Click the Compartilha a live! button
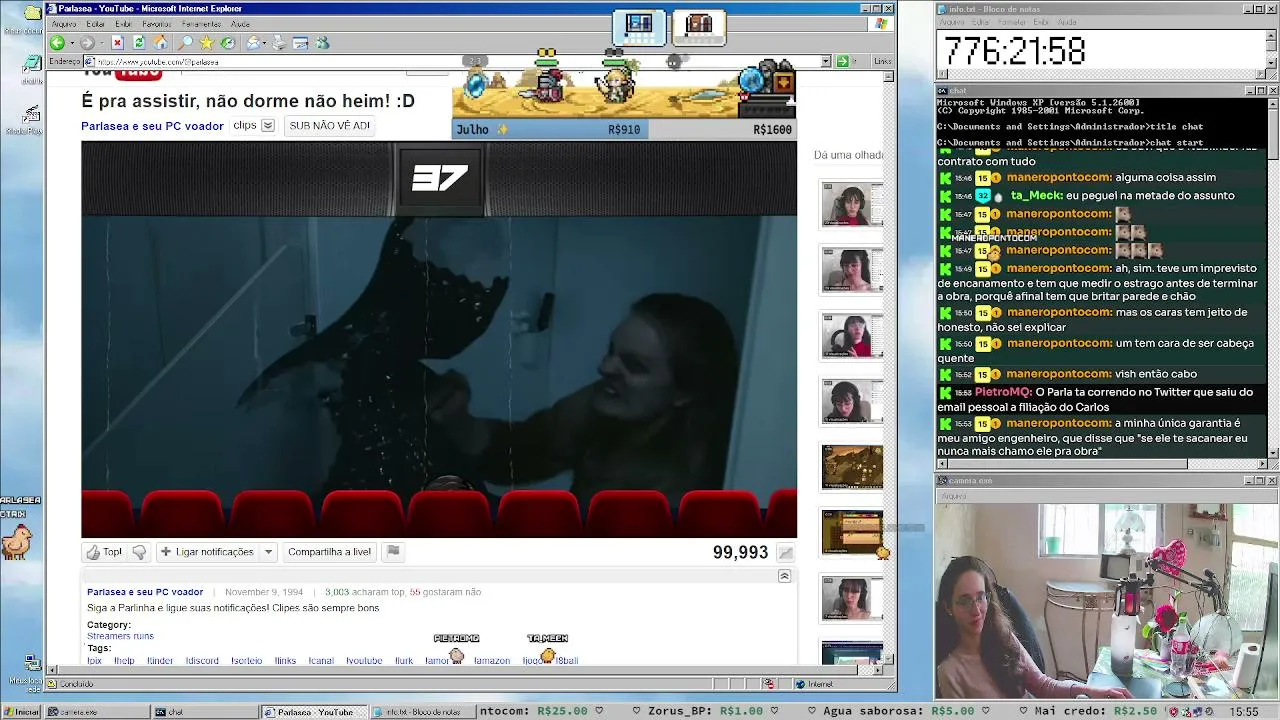 (329, 552)
